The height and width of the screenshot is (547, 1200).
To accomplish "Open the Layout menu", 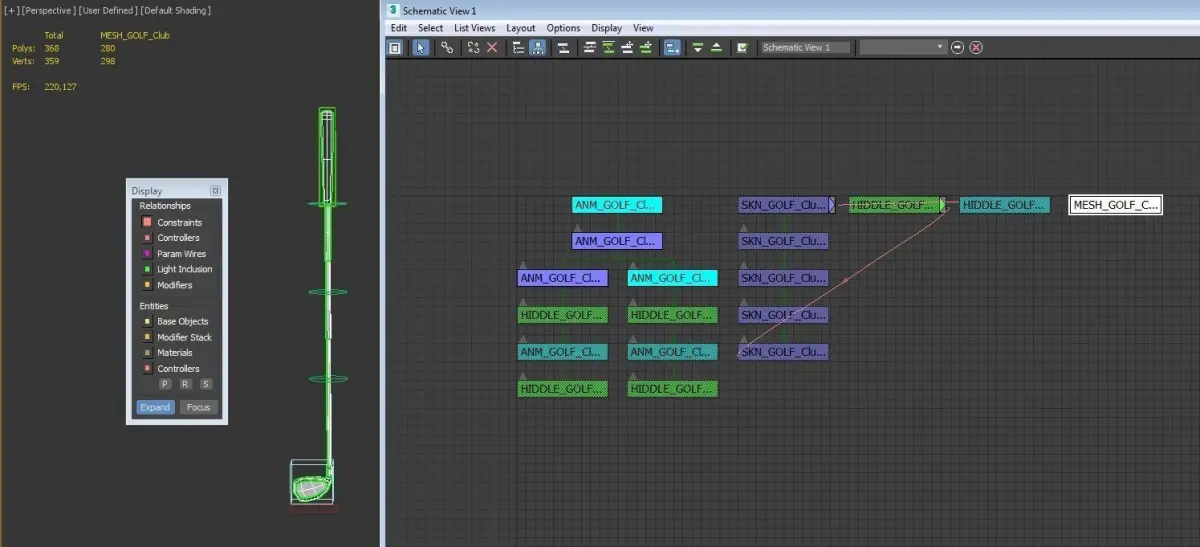I will click(521, 28).
